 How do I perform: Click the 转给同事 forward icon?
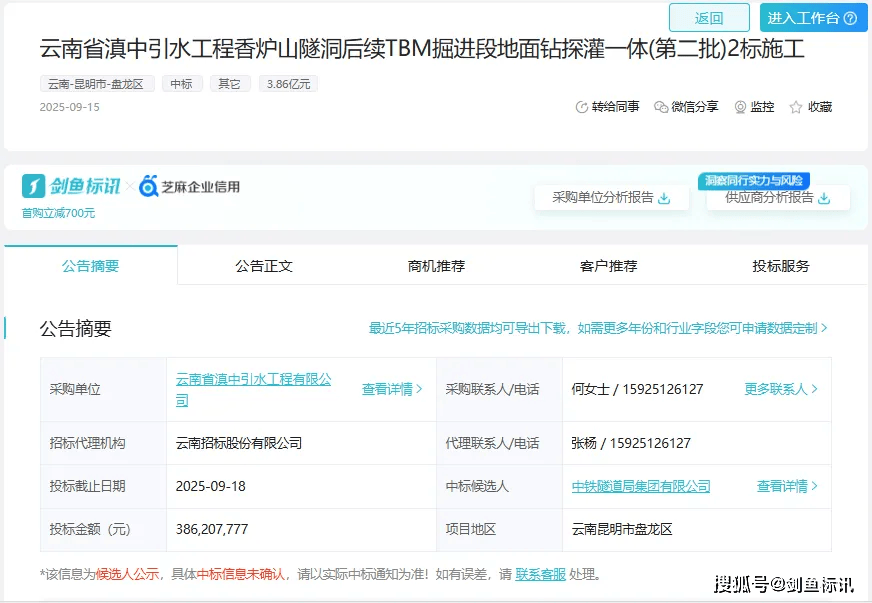tap(582, 107)
